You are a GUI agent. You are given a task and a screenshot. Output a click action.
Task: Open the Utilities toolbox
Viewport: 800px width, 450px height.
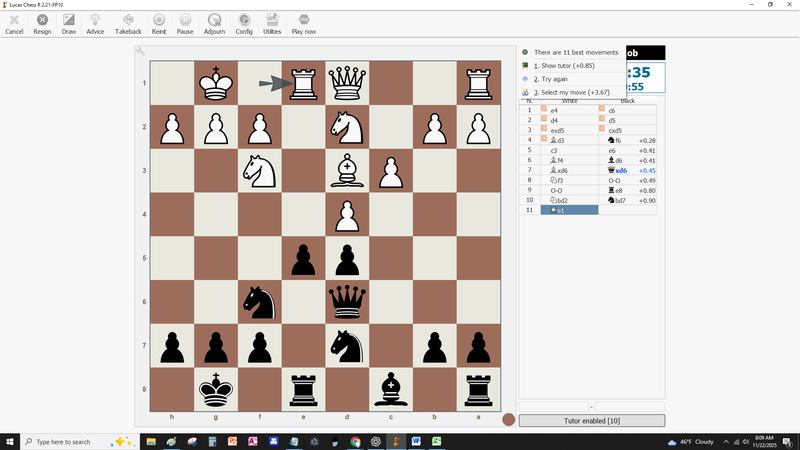pos(272,24)
